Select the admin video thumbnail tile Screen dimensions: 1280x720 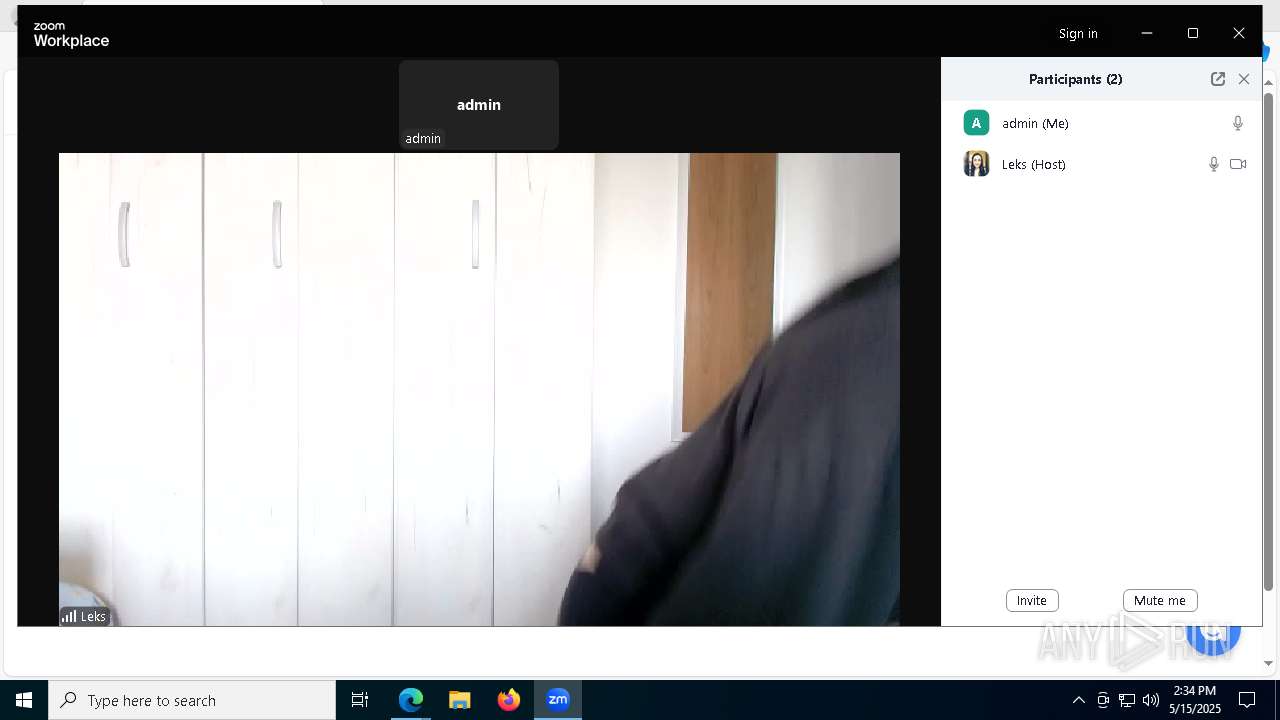[479, 105]
